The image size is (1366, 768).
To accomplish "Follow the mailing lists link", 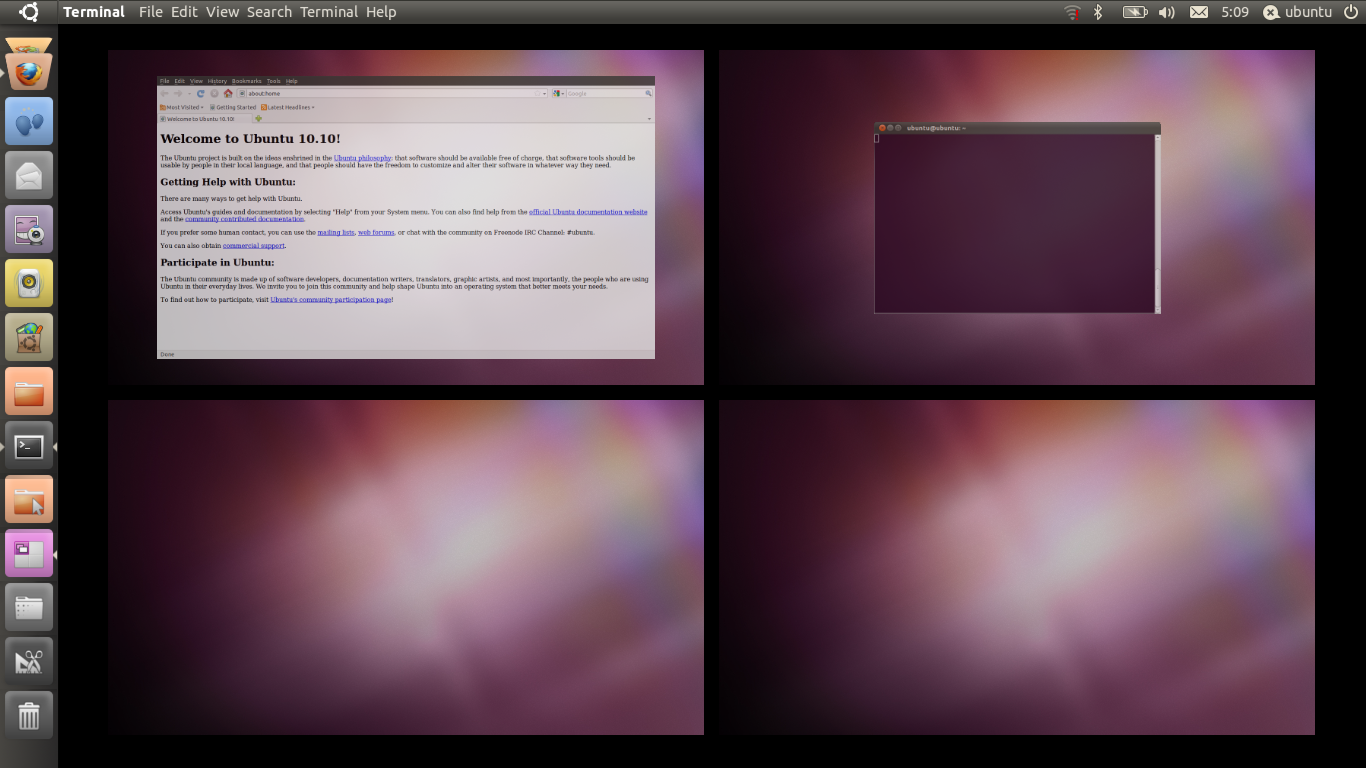I will [336, 232].
